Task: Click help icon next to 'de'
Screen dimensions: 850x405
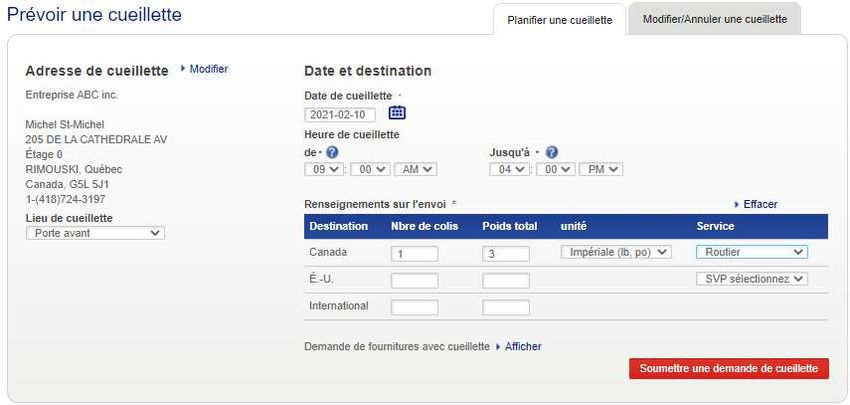Action: pyautogui.click(x=332, y=152)
